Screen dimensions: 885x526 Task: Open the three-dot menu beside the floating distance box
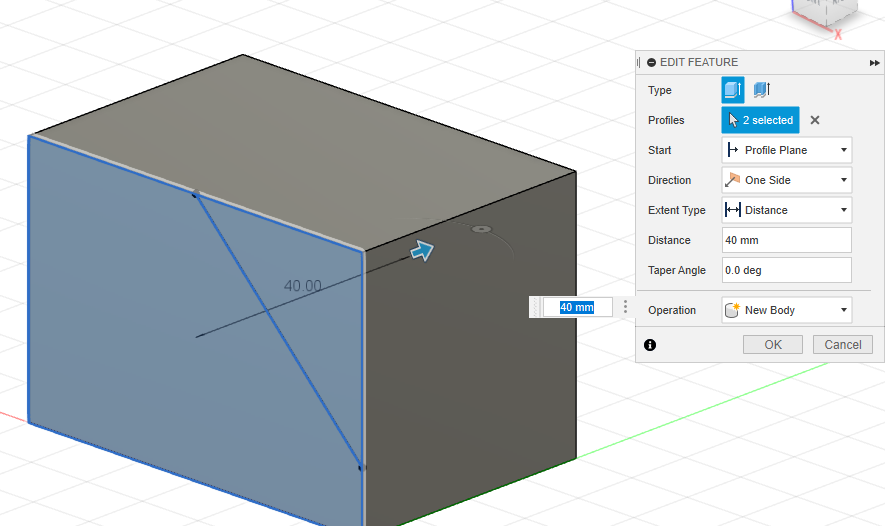pyautogui.click(x=625, y=307)
